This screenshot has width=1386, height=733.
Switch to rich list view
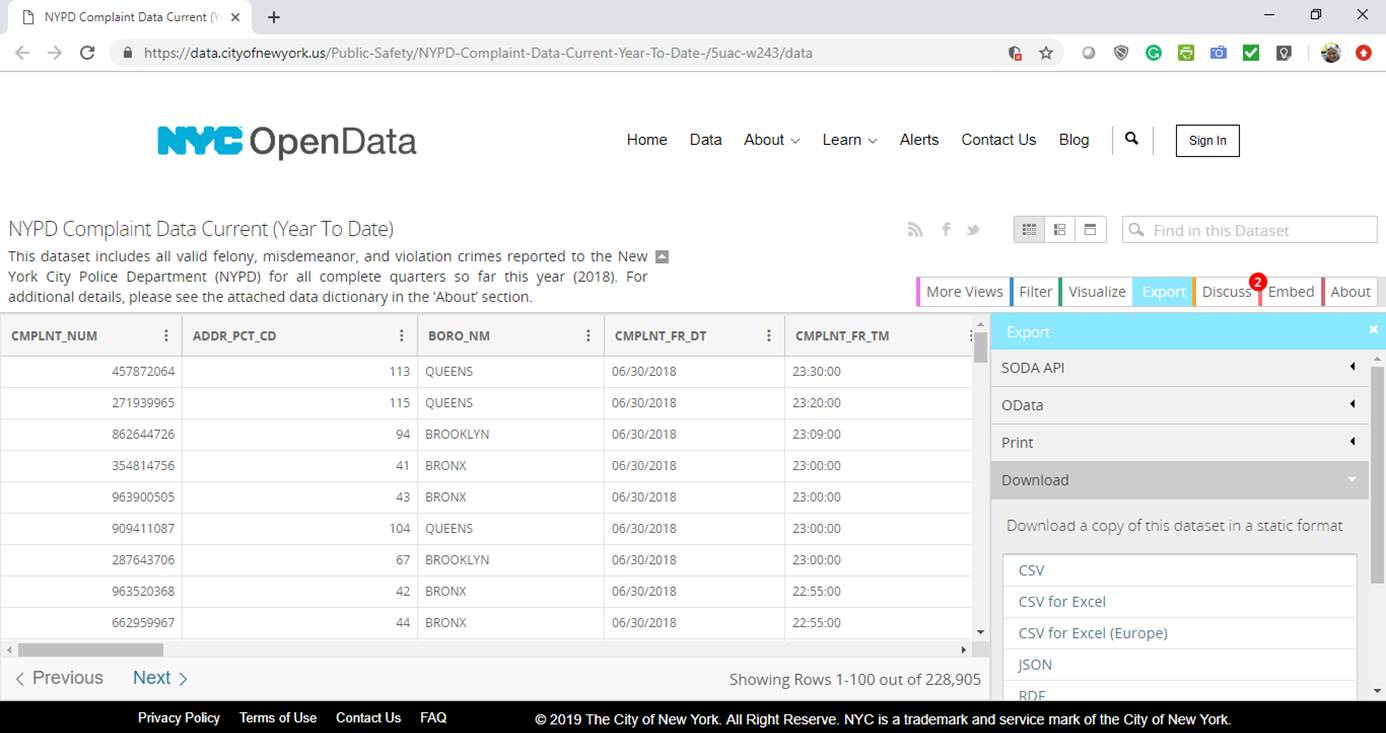point(1060,230)
